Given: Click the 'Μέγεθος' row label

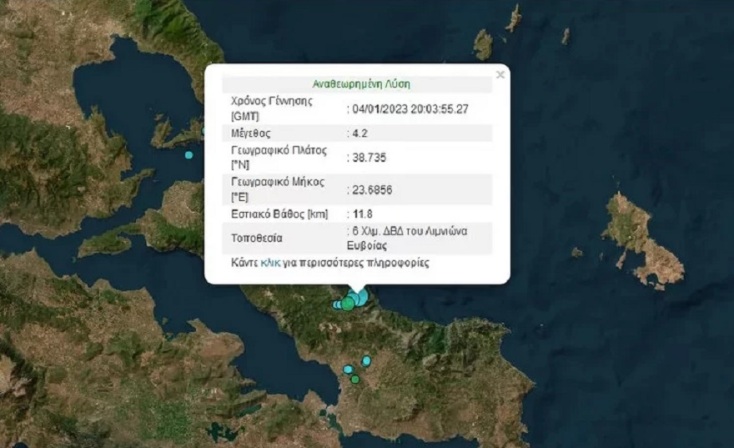Looking at the screenshot, I should 250,132.
